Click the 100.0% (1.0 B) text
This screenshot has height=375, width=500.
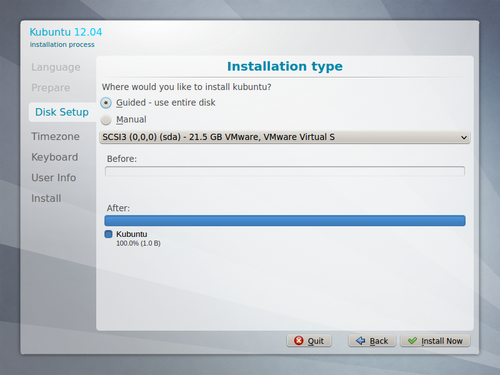138,243
